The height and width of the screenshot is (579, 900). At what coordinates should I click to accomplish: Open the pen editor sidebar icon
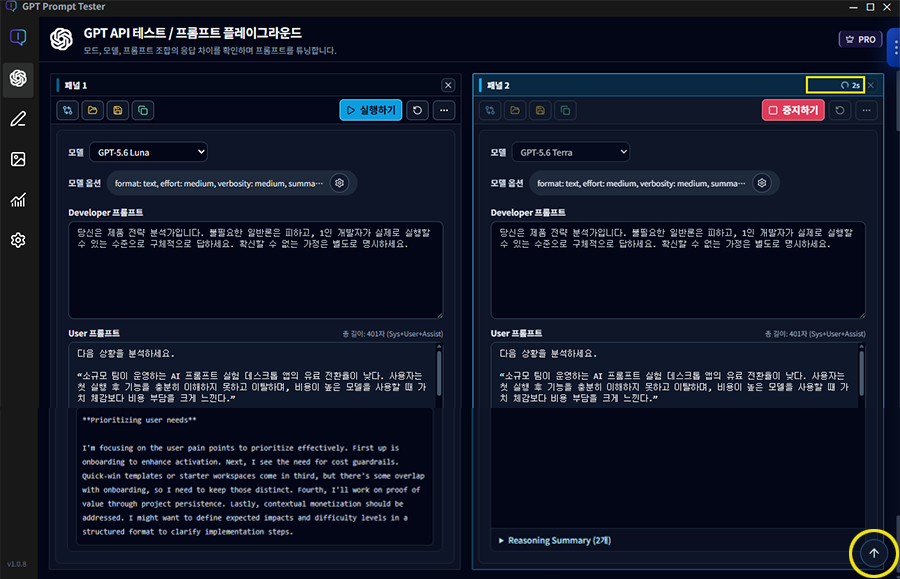pos(18,119)
